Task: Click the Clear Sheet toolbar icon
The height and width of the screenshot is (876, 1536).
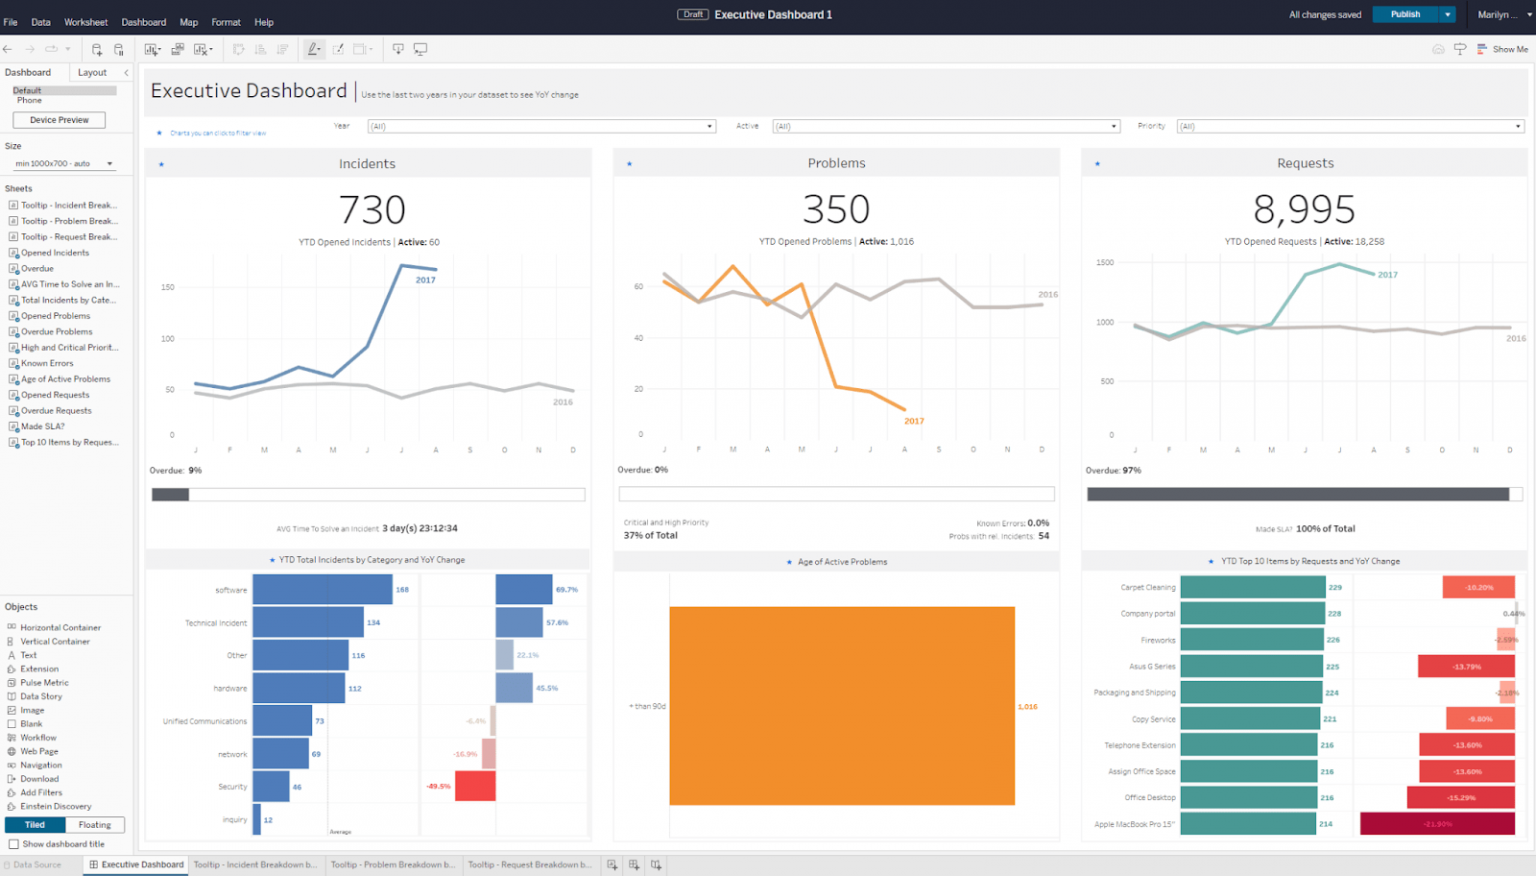Action: [199, 48]
